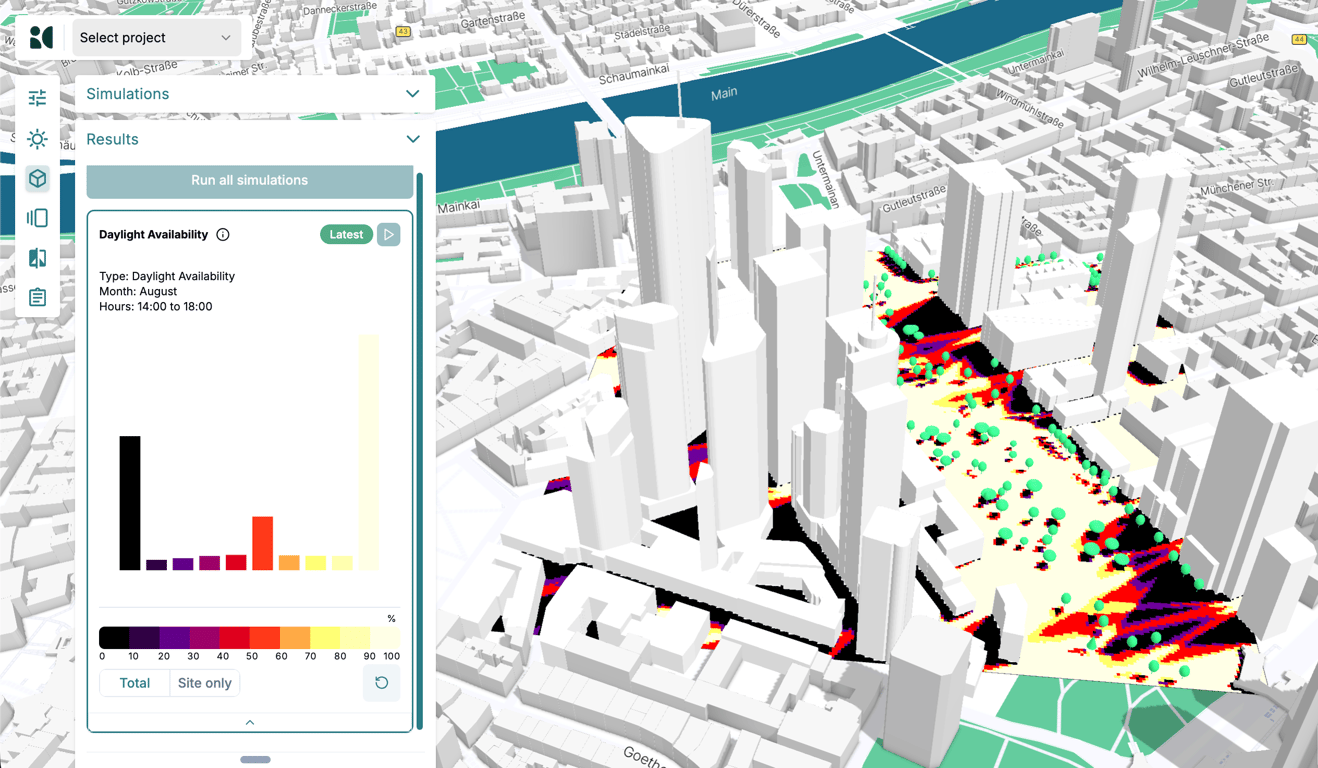Collapse the Daylight Availability card chevron
Screen dimensions: 1318x768
point(250,722)
